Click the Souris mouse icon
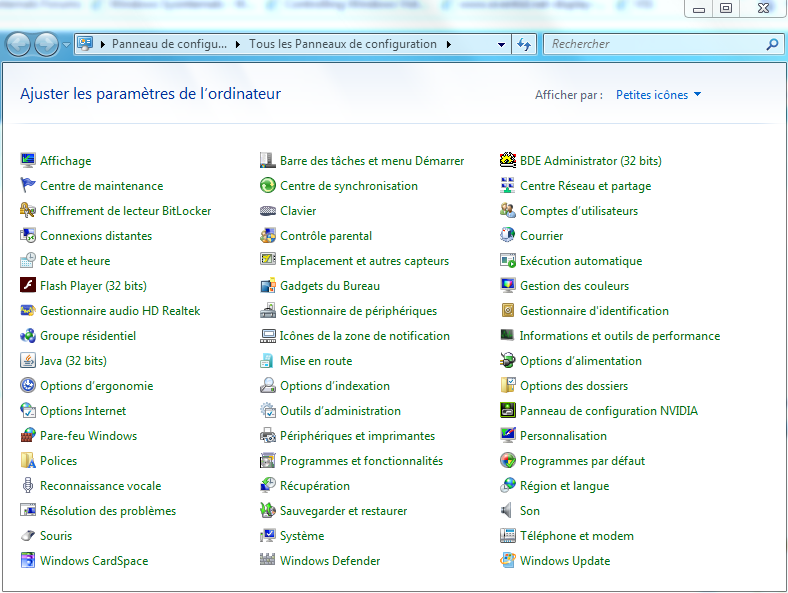788x593 pixels. 28,536
